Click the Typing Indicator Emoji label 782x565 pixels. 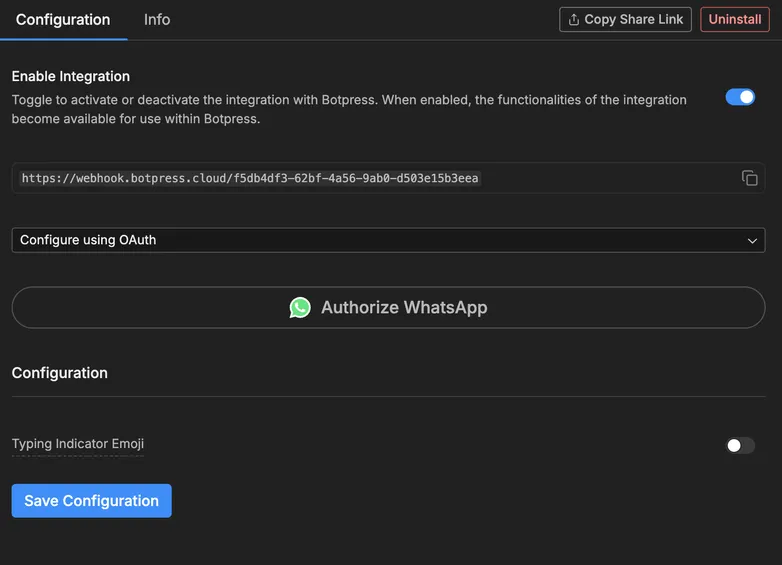(78, 444)
